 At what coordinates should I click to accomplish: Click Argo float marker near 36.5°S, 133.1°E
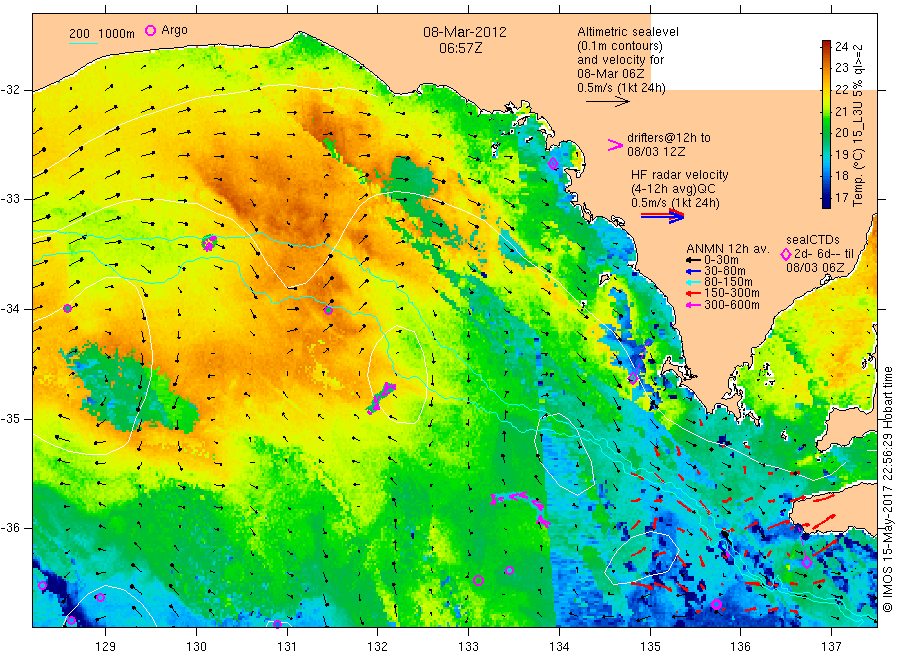478,580
